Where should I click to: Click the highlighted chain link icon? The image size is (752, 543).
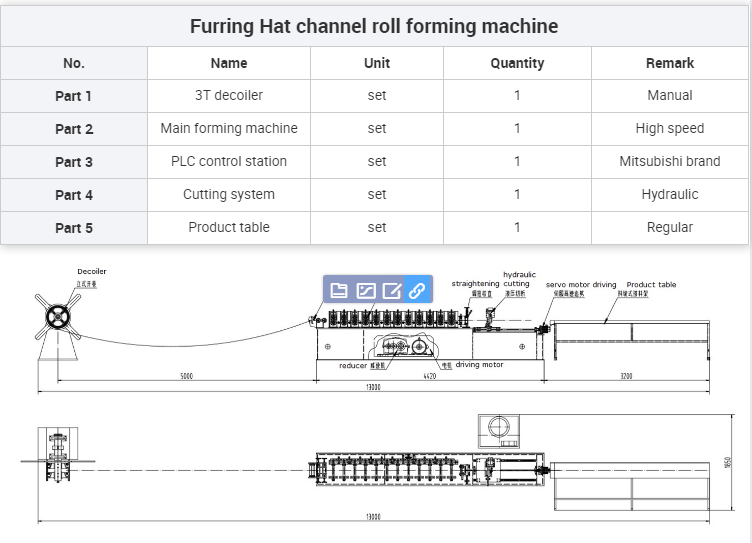click(418, 290)
